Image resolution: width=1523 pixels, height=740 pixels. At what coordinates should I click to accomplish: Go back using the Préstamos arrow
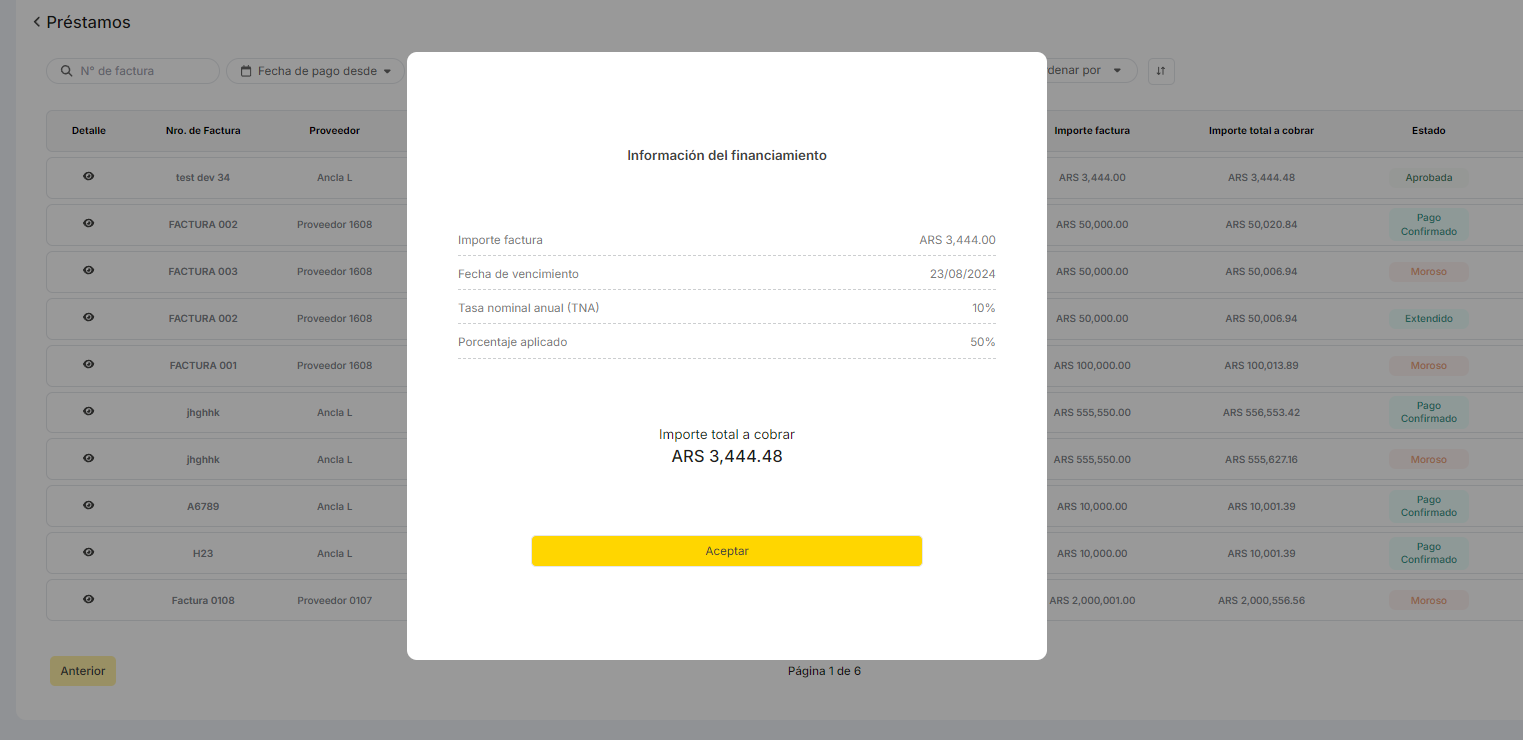(x=37, y=22)
